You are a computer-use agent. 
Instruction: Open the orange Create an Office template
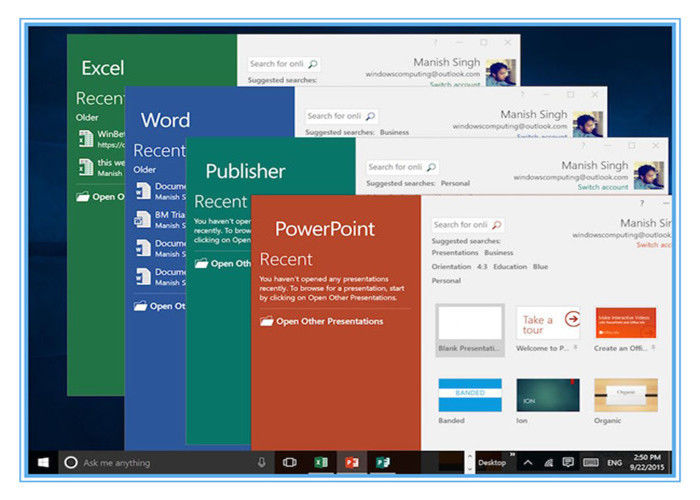click(x=625, y=323)
